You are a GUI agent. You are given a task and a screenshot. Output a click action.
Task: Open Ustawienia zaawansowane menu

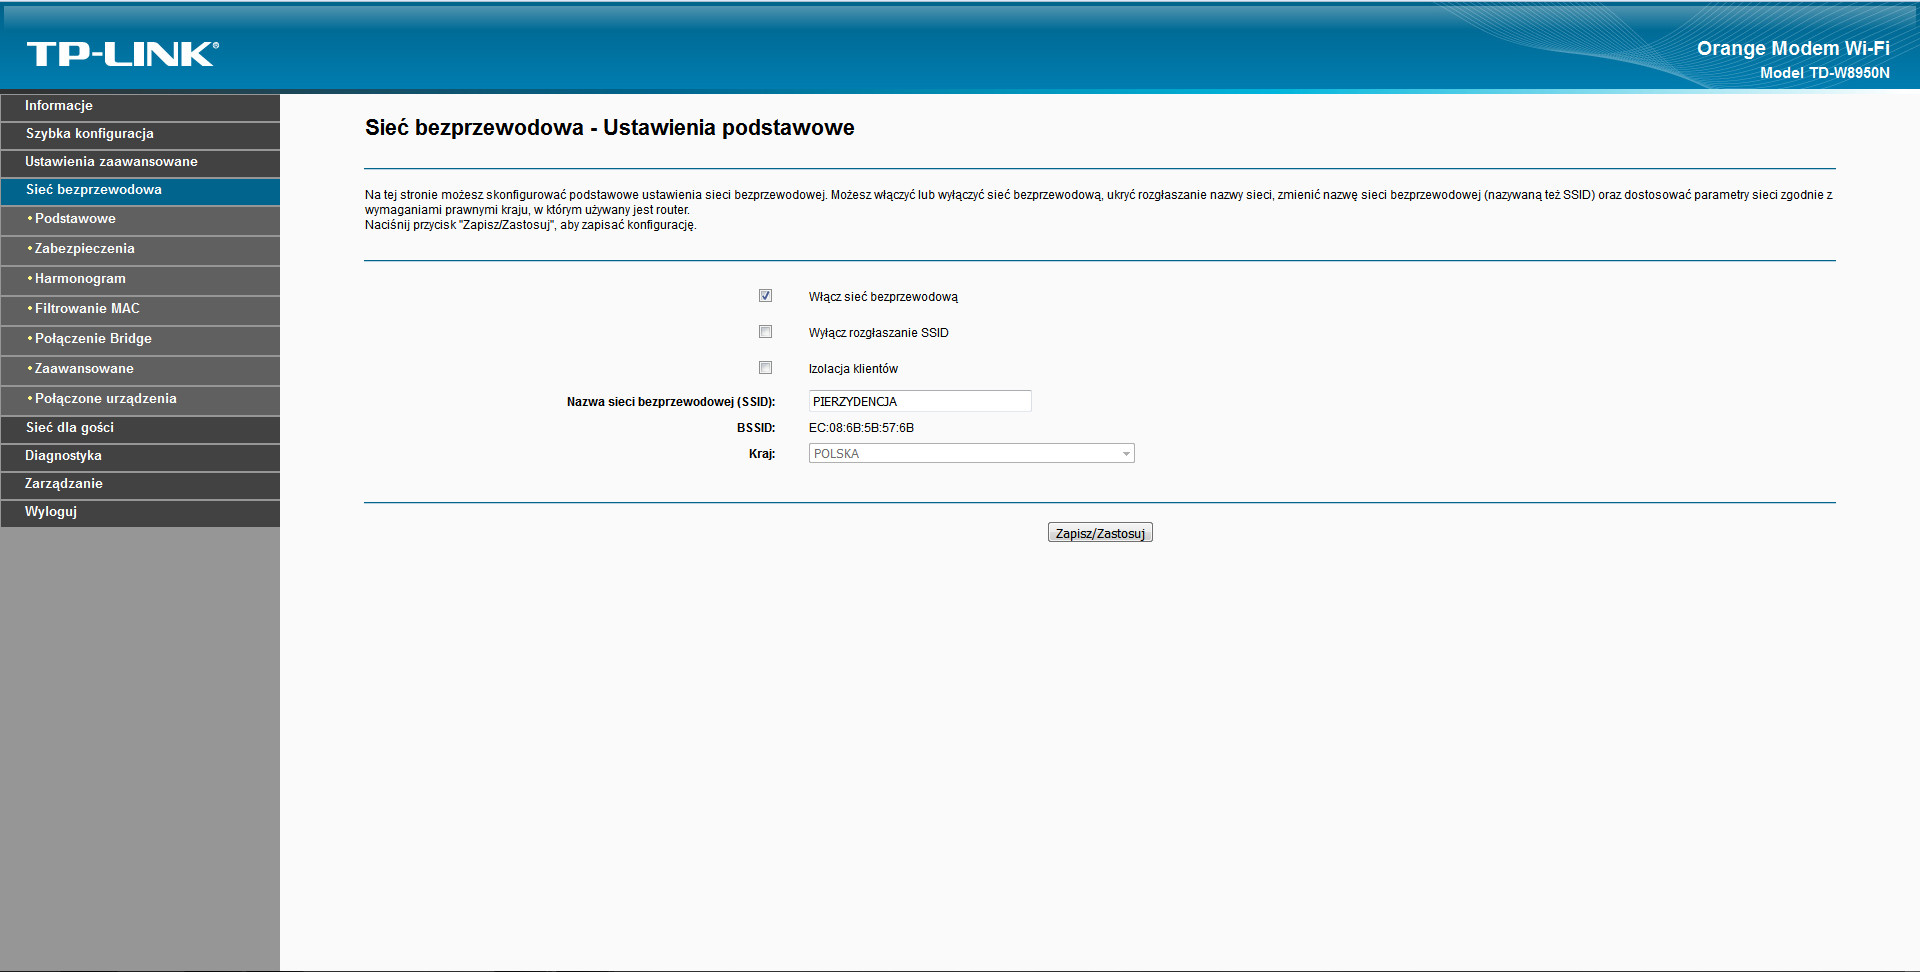click(140, 162)
